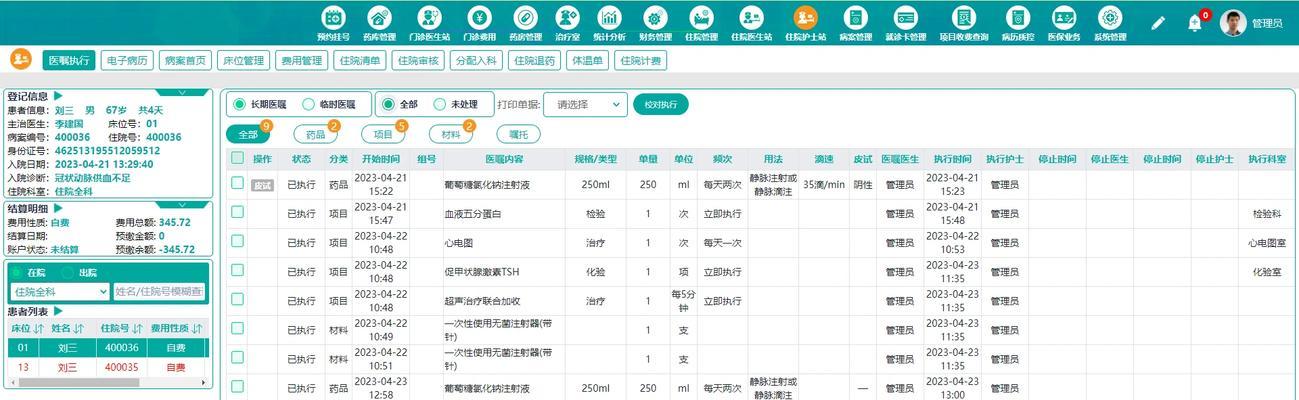1299x400 pixels.
Task: Select the 未处理 unprocessed radio option
Action: [440, 104]
